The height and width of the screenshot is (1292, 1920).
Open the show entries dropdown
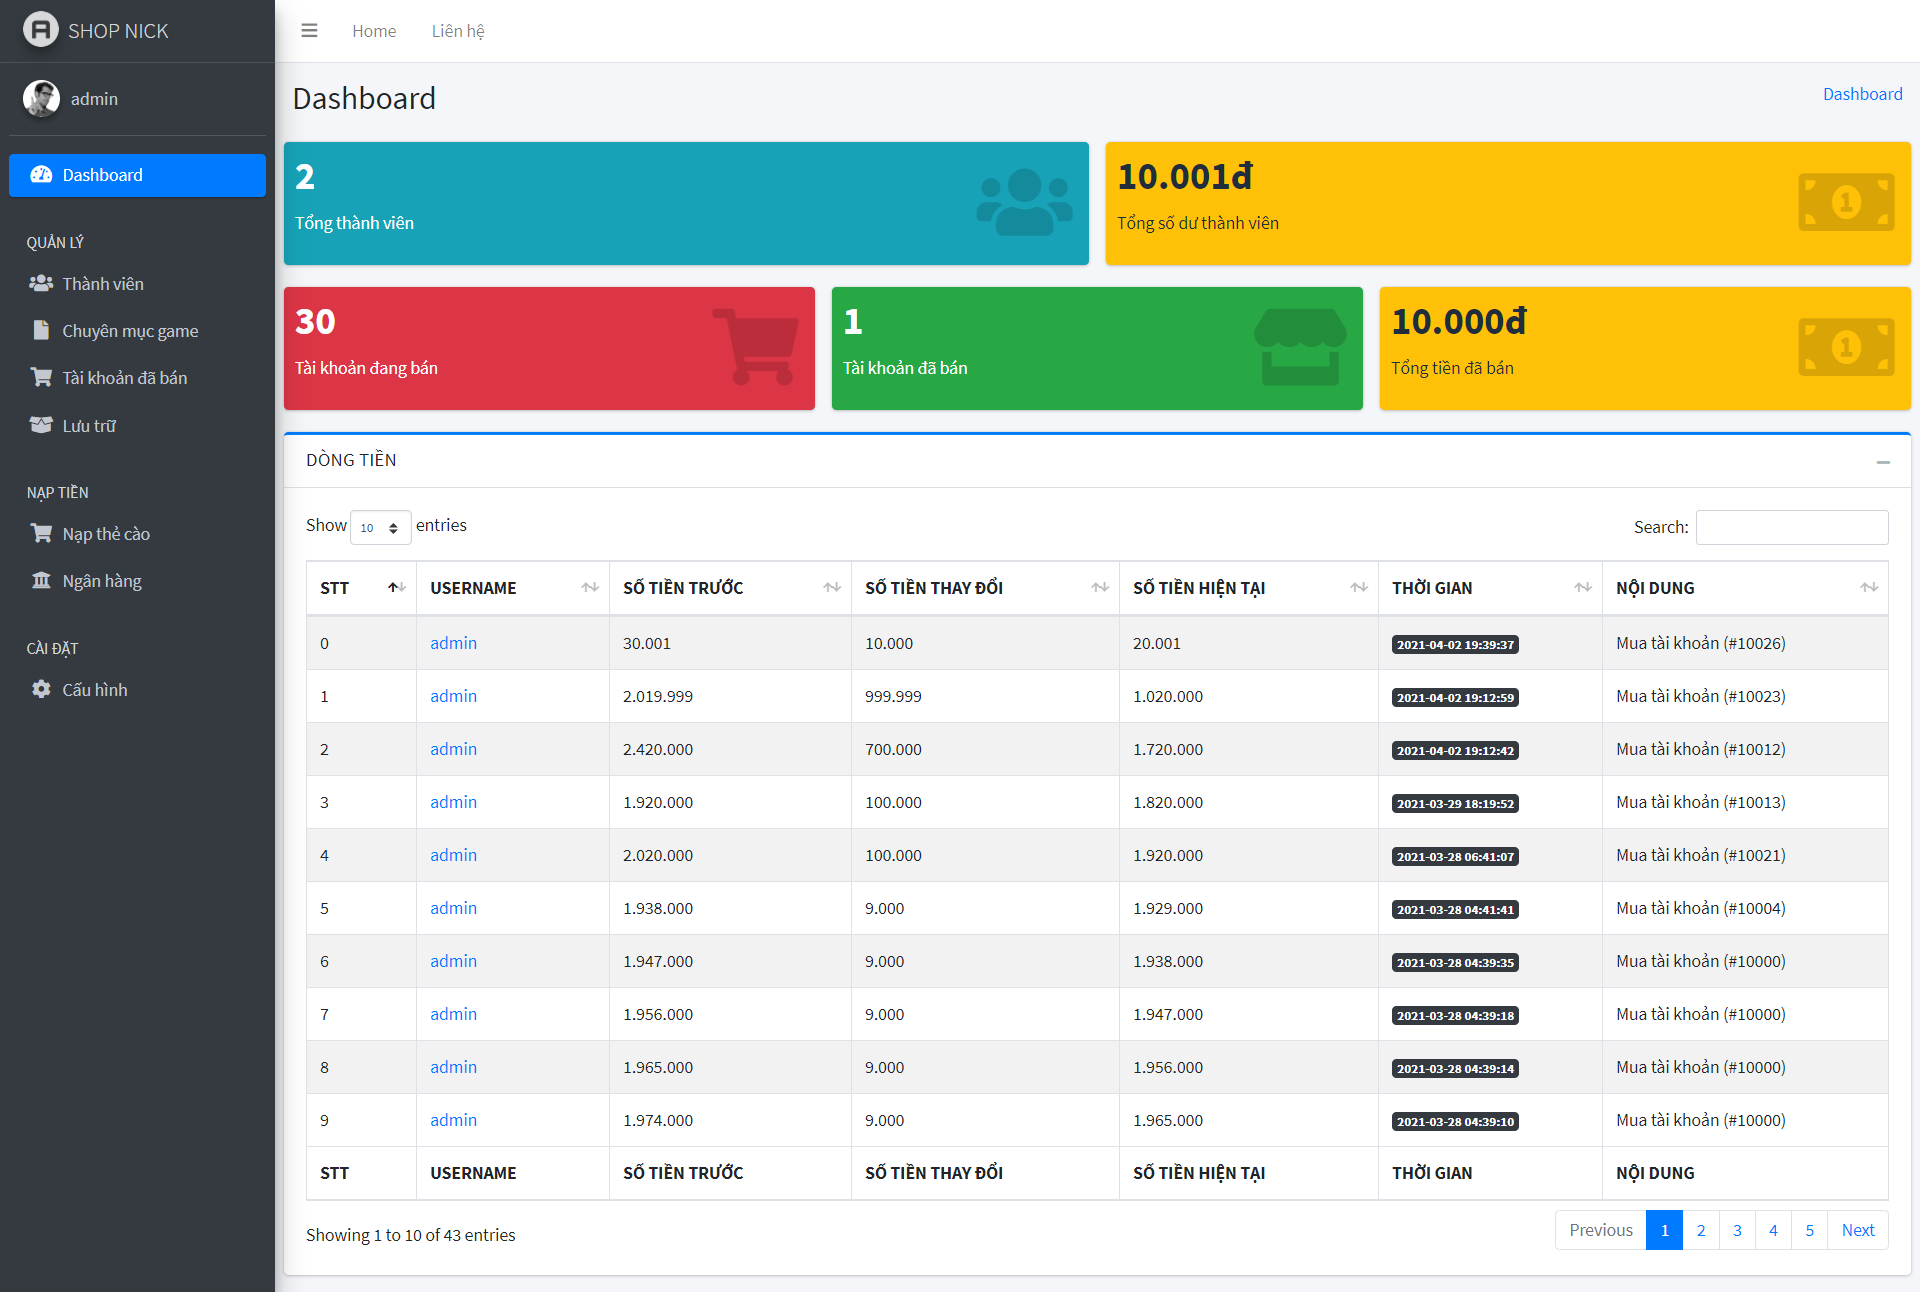(380, 527)
